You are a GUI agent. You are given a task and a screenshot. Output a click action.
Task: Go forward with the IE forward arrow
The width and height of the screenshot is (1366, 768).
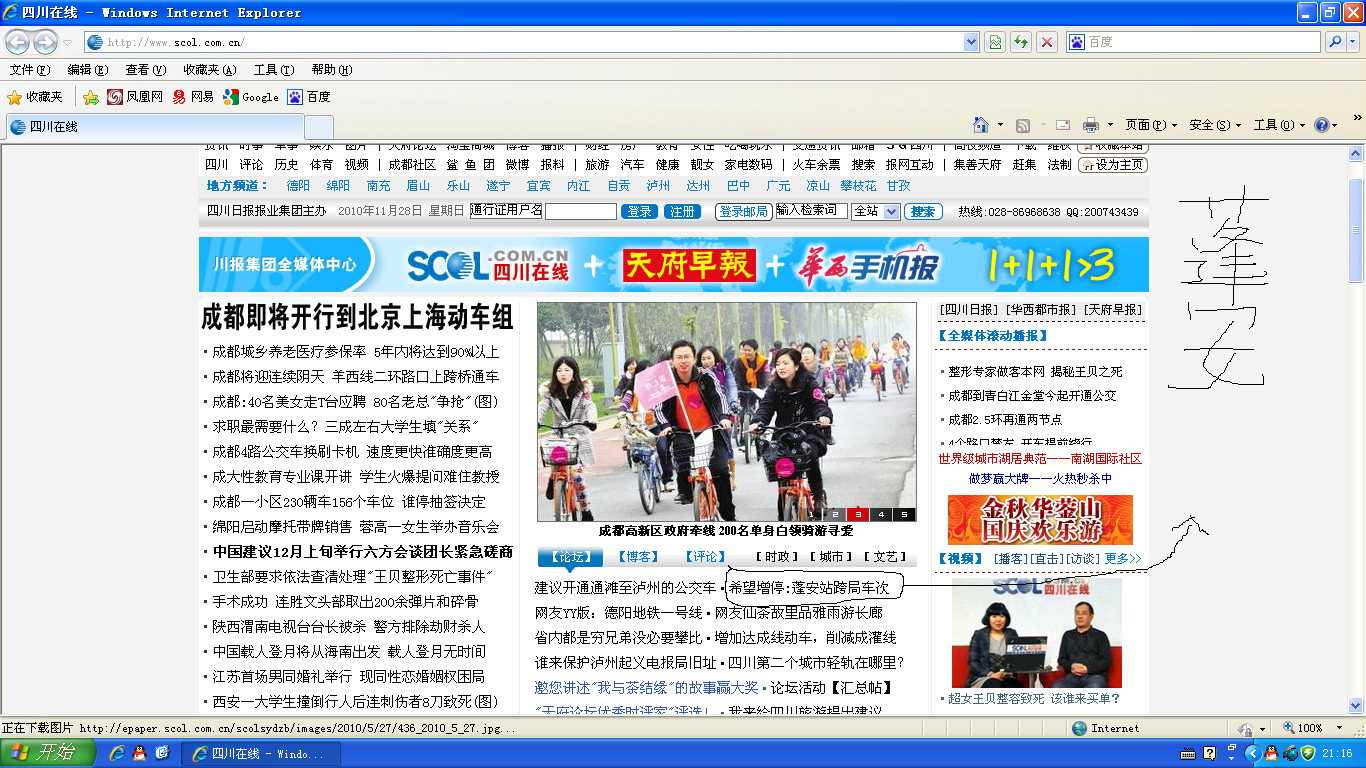(x=45, y=42)
